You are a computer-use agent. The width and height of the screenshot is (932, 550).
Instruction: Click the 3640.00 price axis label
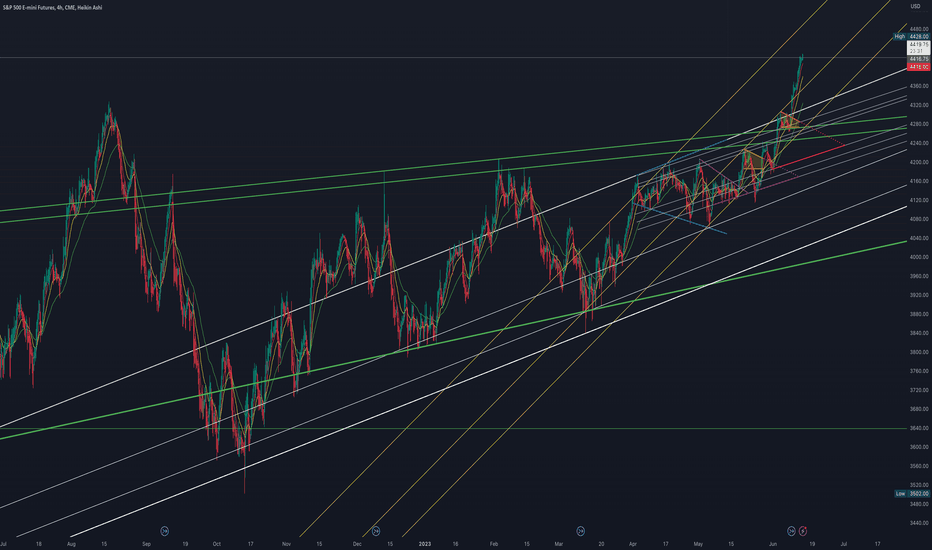[919, 428]
